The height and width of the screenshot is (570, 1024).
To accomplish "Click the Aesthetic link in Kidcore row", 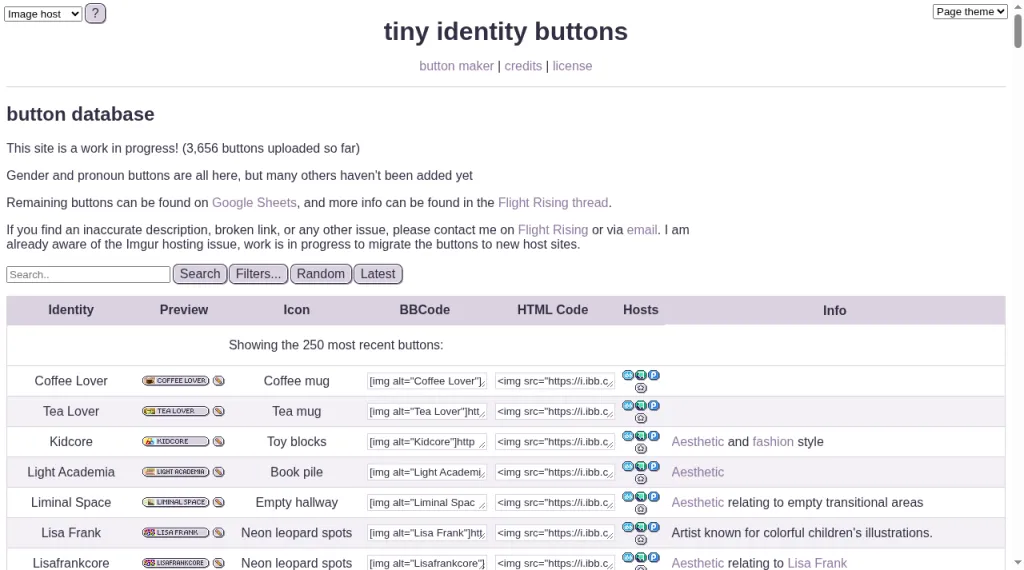I will (x=697, y=441).
